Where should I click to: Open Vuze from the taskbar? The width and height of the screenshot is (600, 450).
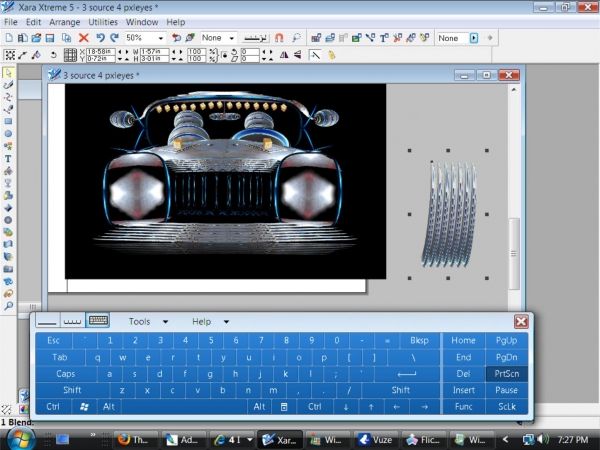(377, 440)
